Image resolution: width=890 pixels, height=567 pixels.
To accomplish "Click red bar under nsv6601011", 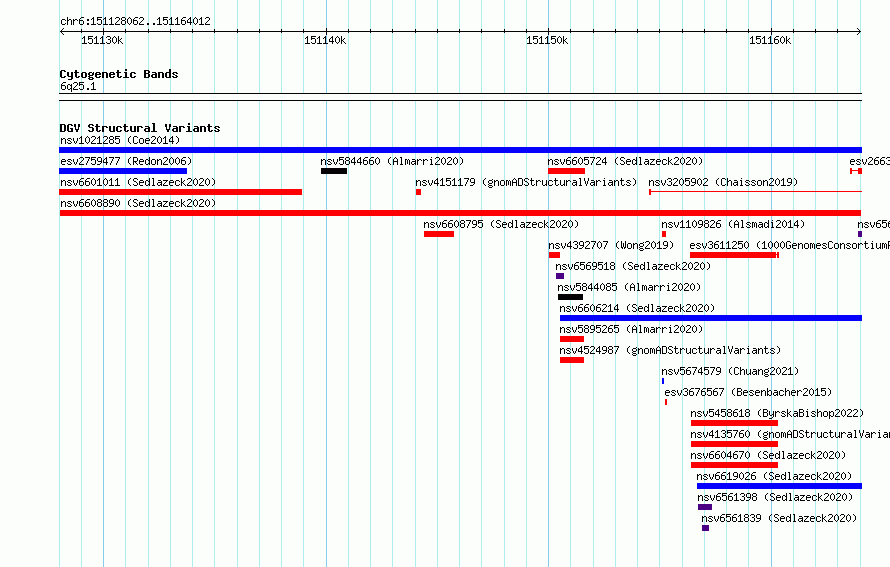I will click(180, 192).
